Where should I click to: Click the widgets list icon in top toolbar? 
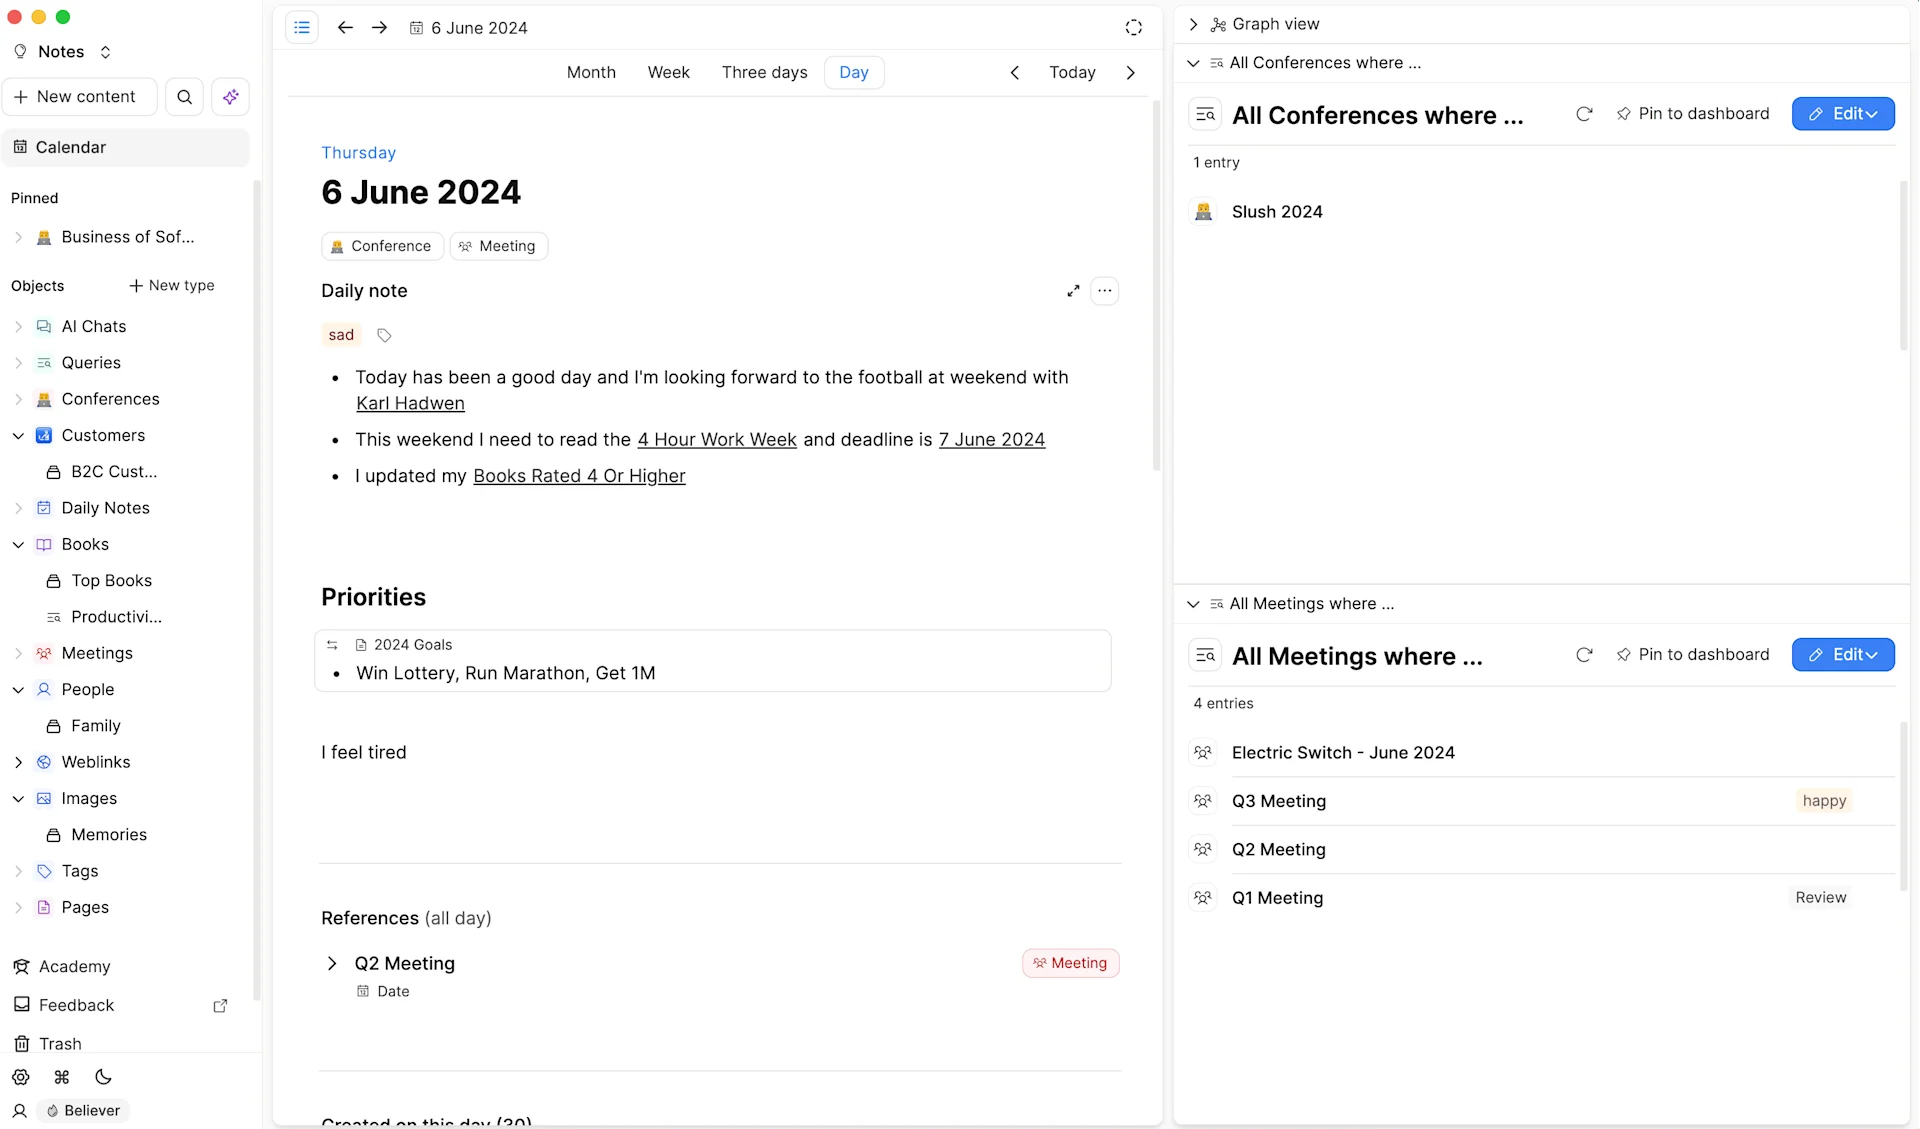[x=302, y=27]
